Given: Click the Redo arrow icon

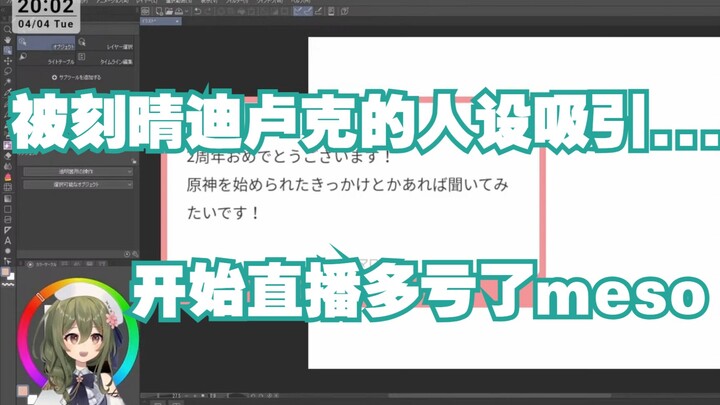Looking at the screenshot, I should [208, 11].
